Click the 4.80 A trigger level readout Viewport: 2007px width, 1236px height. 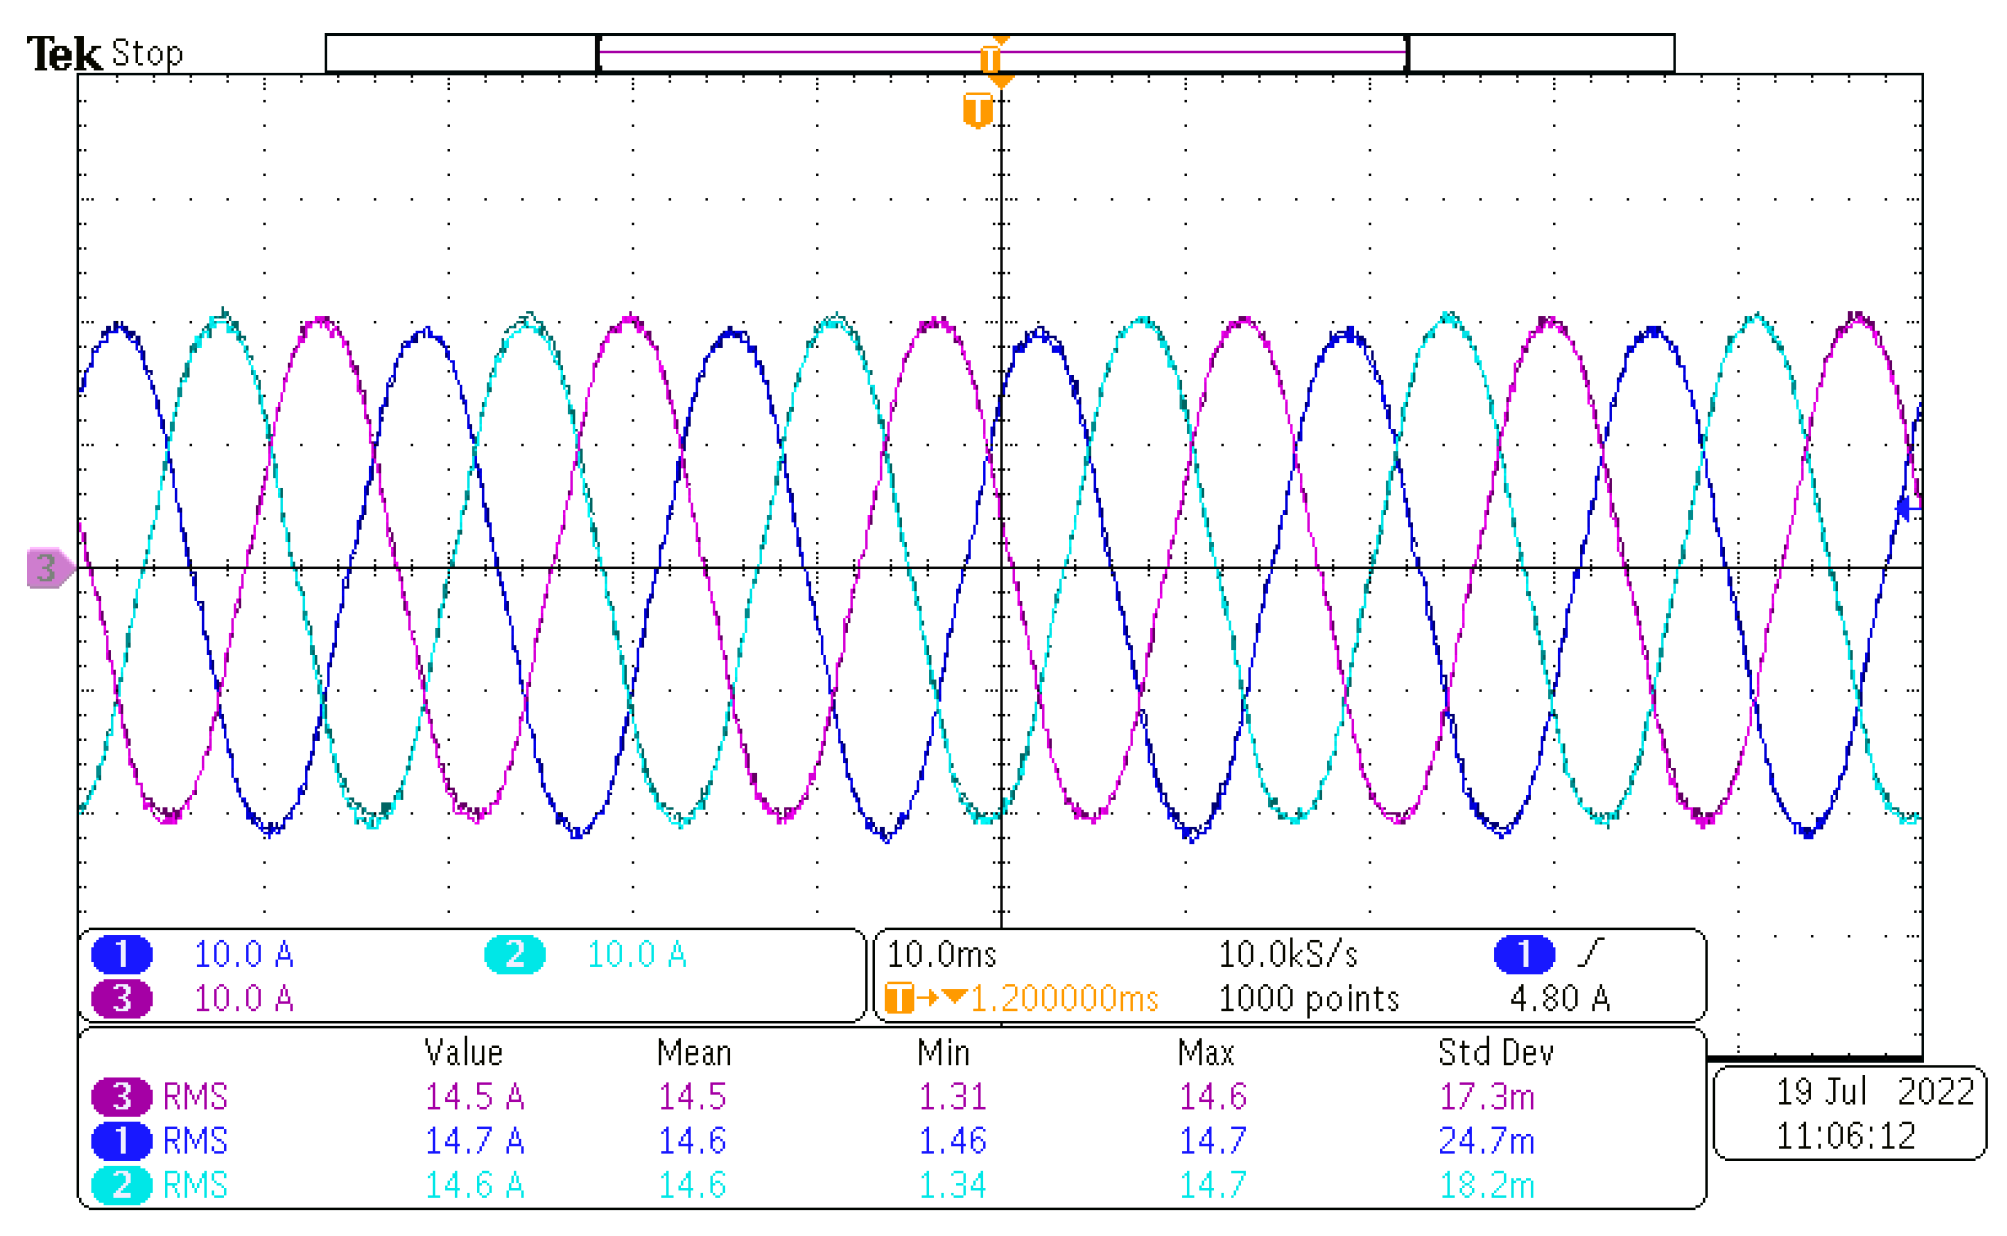pos(1559,998)
